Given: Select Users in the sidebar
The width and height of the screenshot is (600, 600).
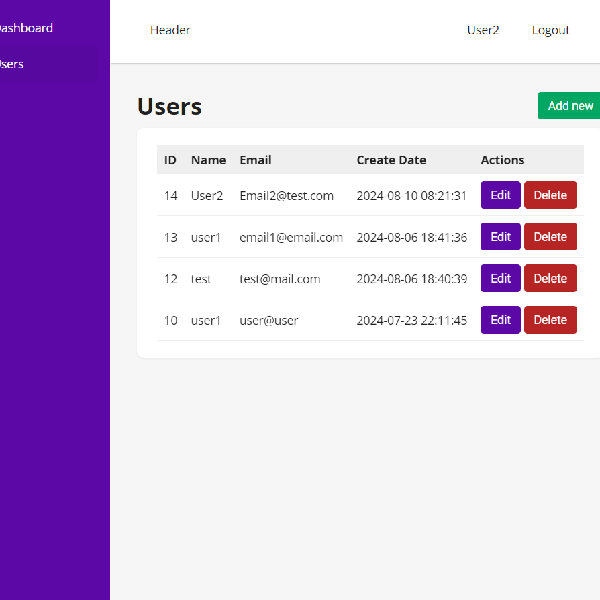Looking at the screenshot, I should (x=12, y=64).
